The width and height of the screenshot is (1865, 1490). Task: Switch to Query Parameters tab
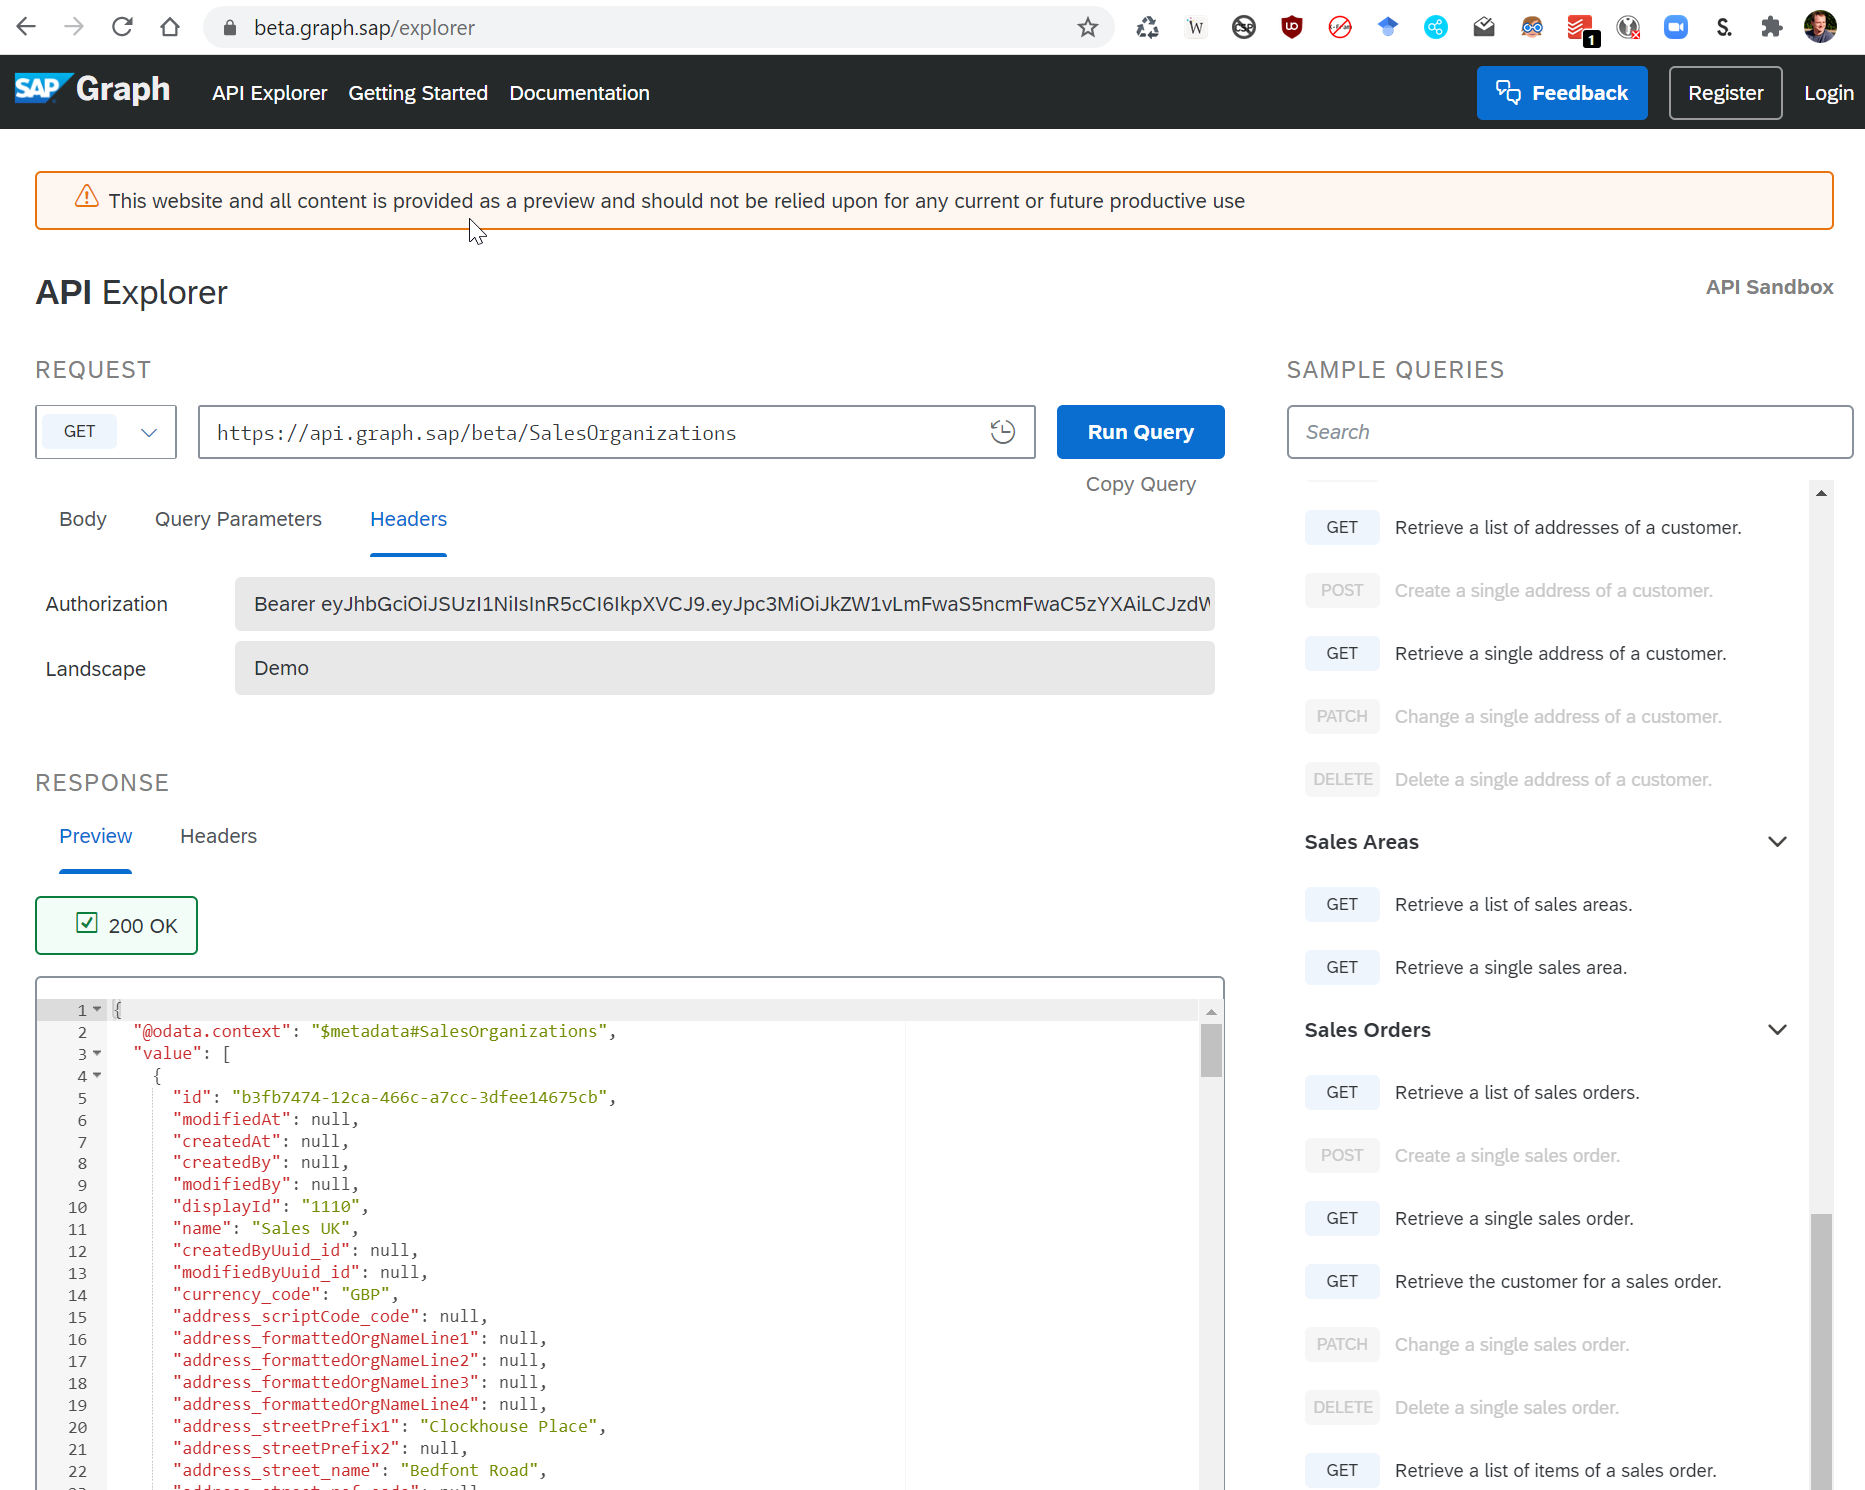238,519
